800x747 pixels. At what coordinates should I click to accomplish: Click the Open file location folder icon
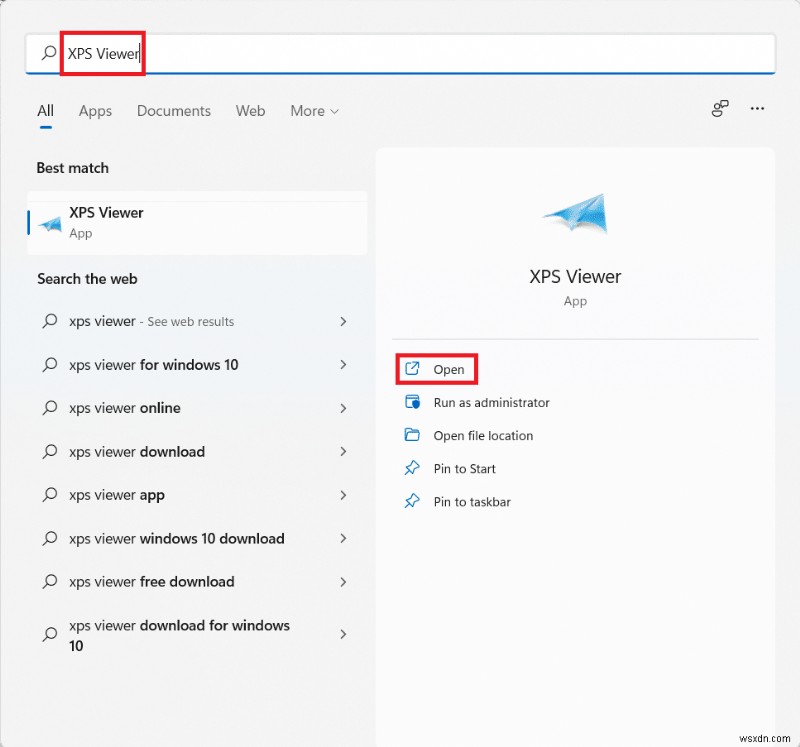[x=412, y=435]
